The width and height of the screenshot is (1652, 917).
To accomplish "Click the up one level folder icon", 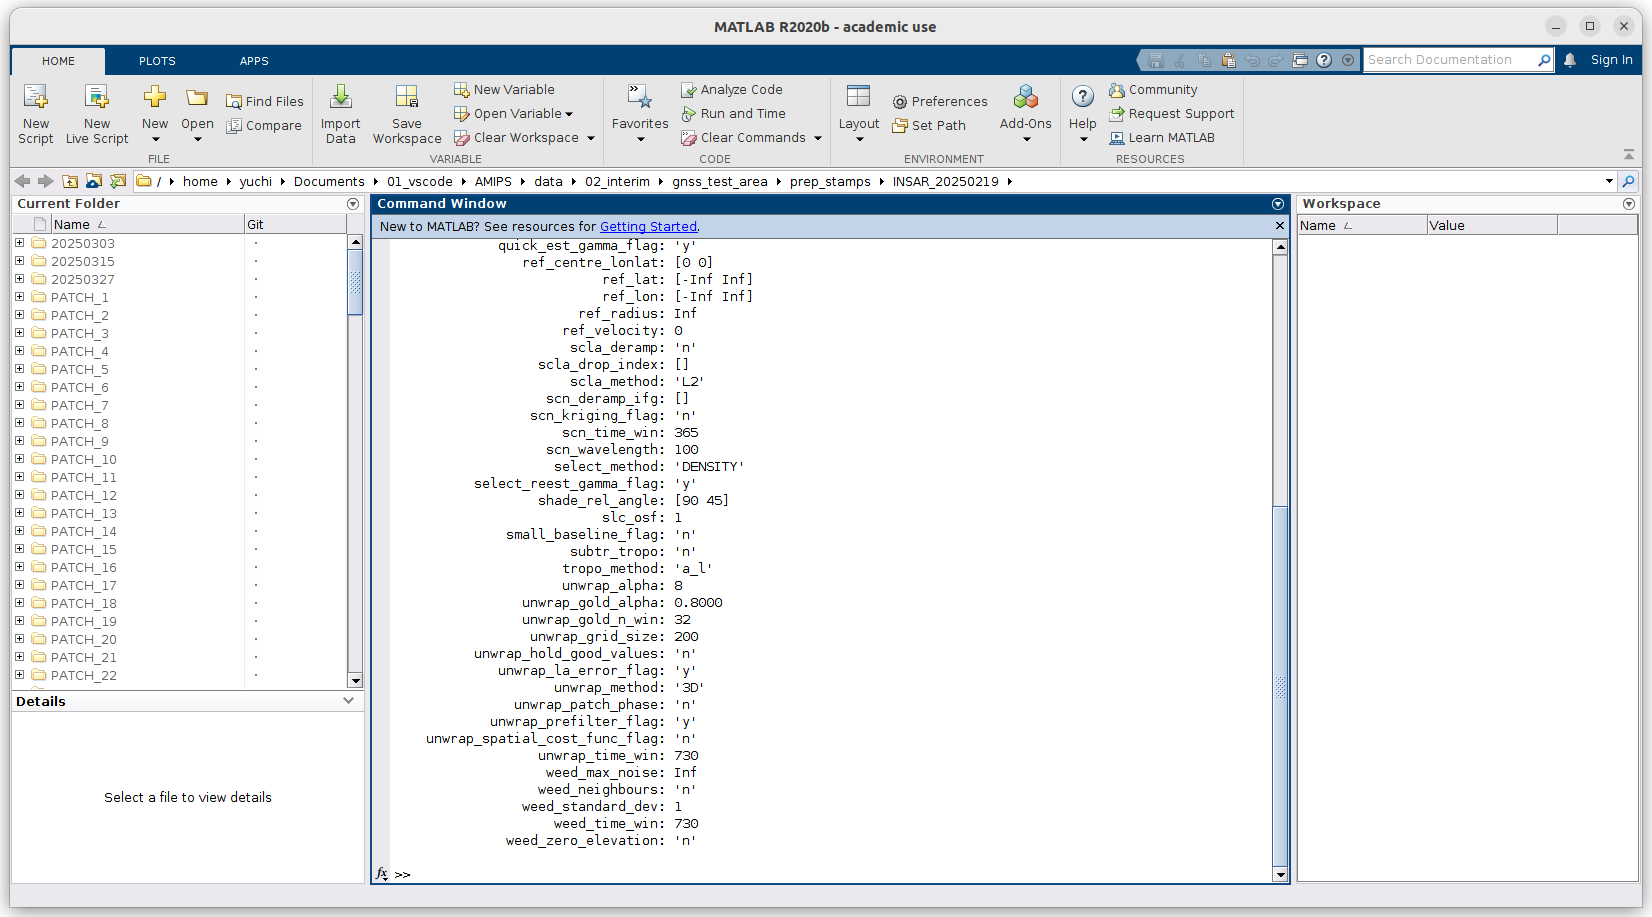I will tap(70, 181).
